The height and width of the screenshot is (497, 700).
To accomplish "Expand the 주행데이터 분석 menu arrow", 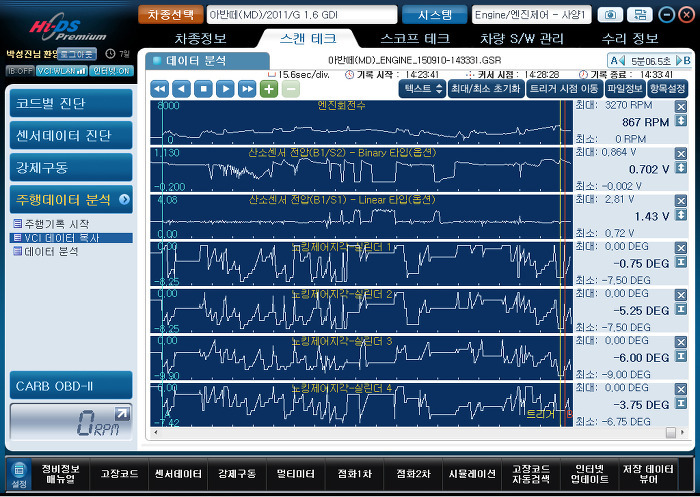I will (x=124, y=200).
